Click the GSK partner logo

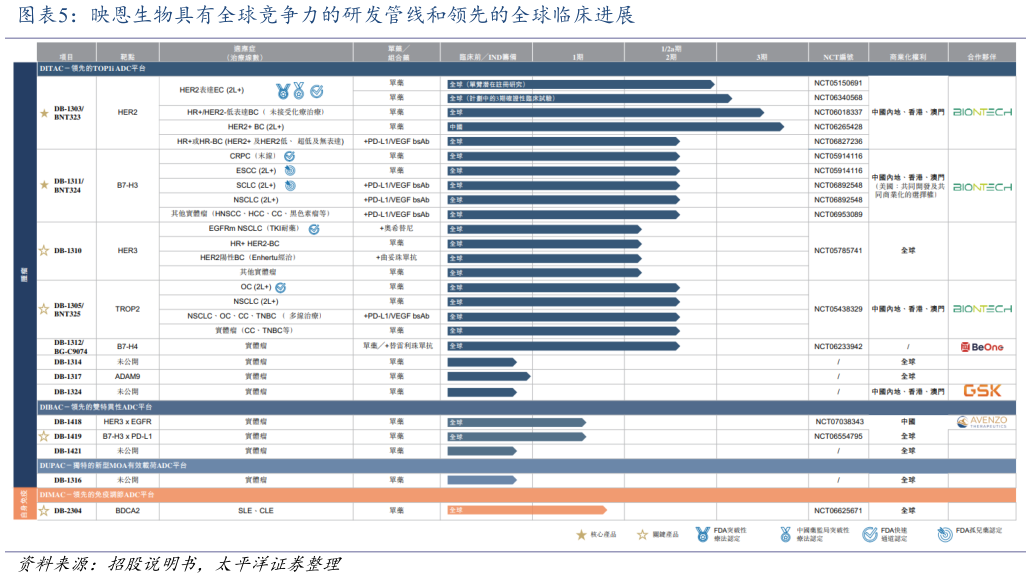[981, 391]
